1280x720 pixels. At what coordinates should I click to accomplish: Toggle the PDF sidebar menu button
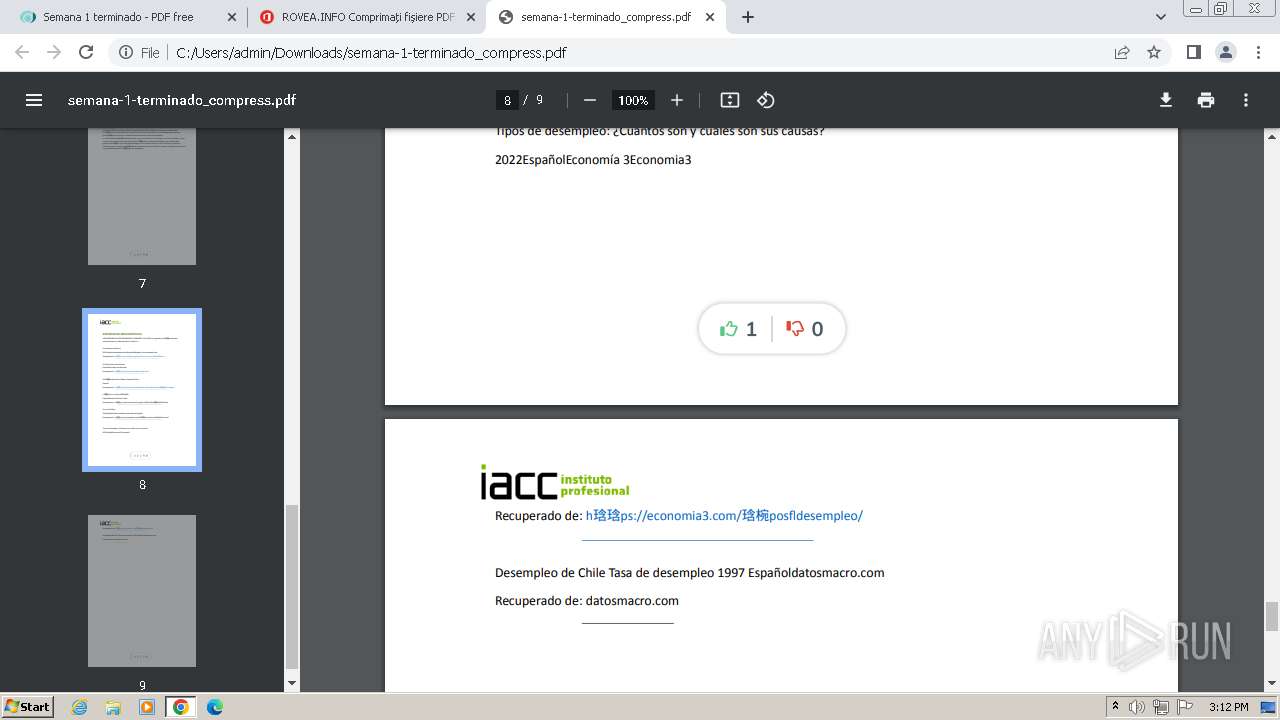pyautogui.click(x=34, y=100)
